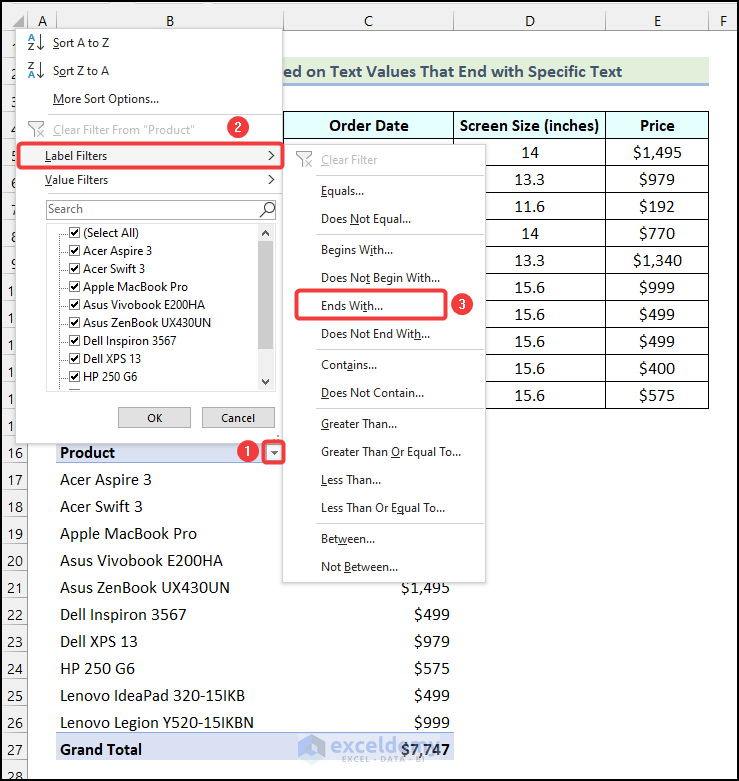Click the Screen Size (inches) header cell
739x781 pixels.
click(529, 126)
